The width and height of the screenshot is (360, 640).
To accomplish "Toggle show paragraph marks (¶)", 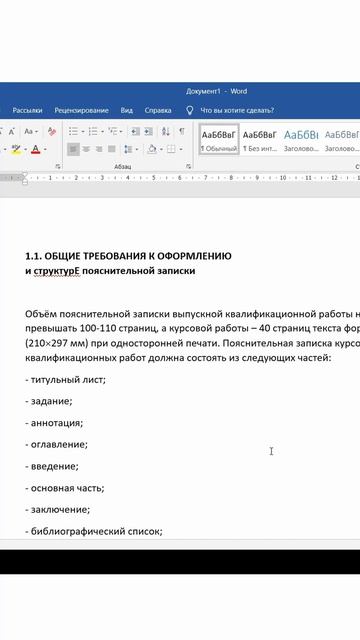I will point(182,131).
